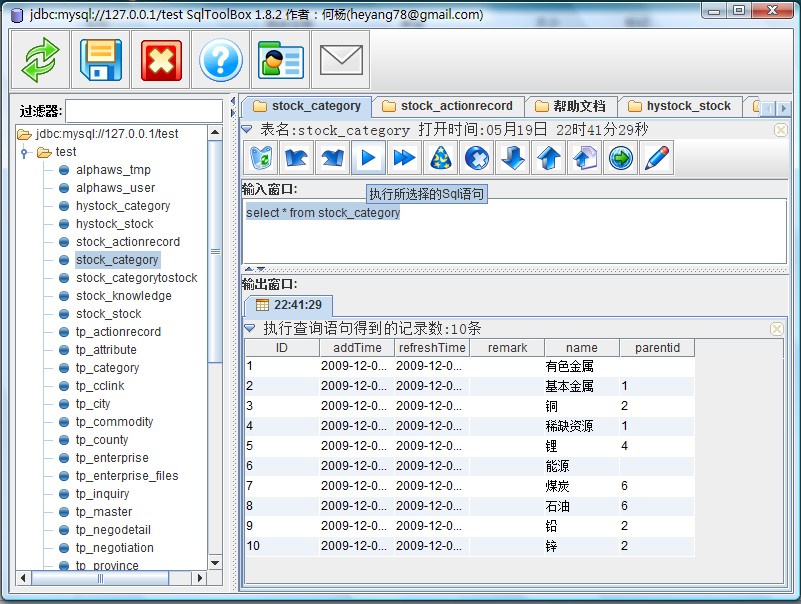
Task: Collapse the table name header triangle
Action: pyautogui.click(x=247, y=129)
